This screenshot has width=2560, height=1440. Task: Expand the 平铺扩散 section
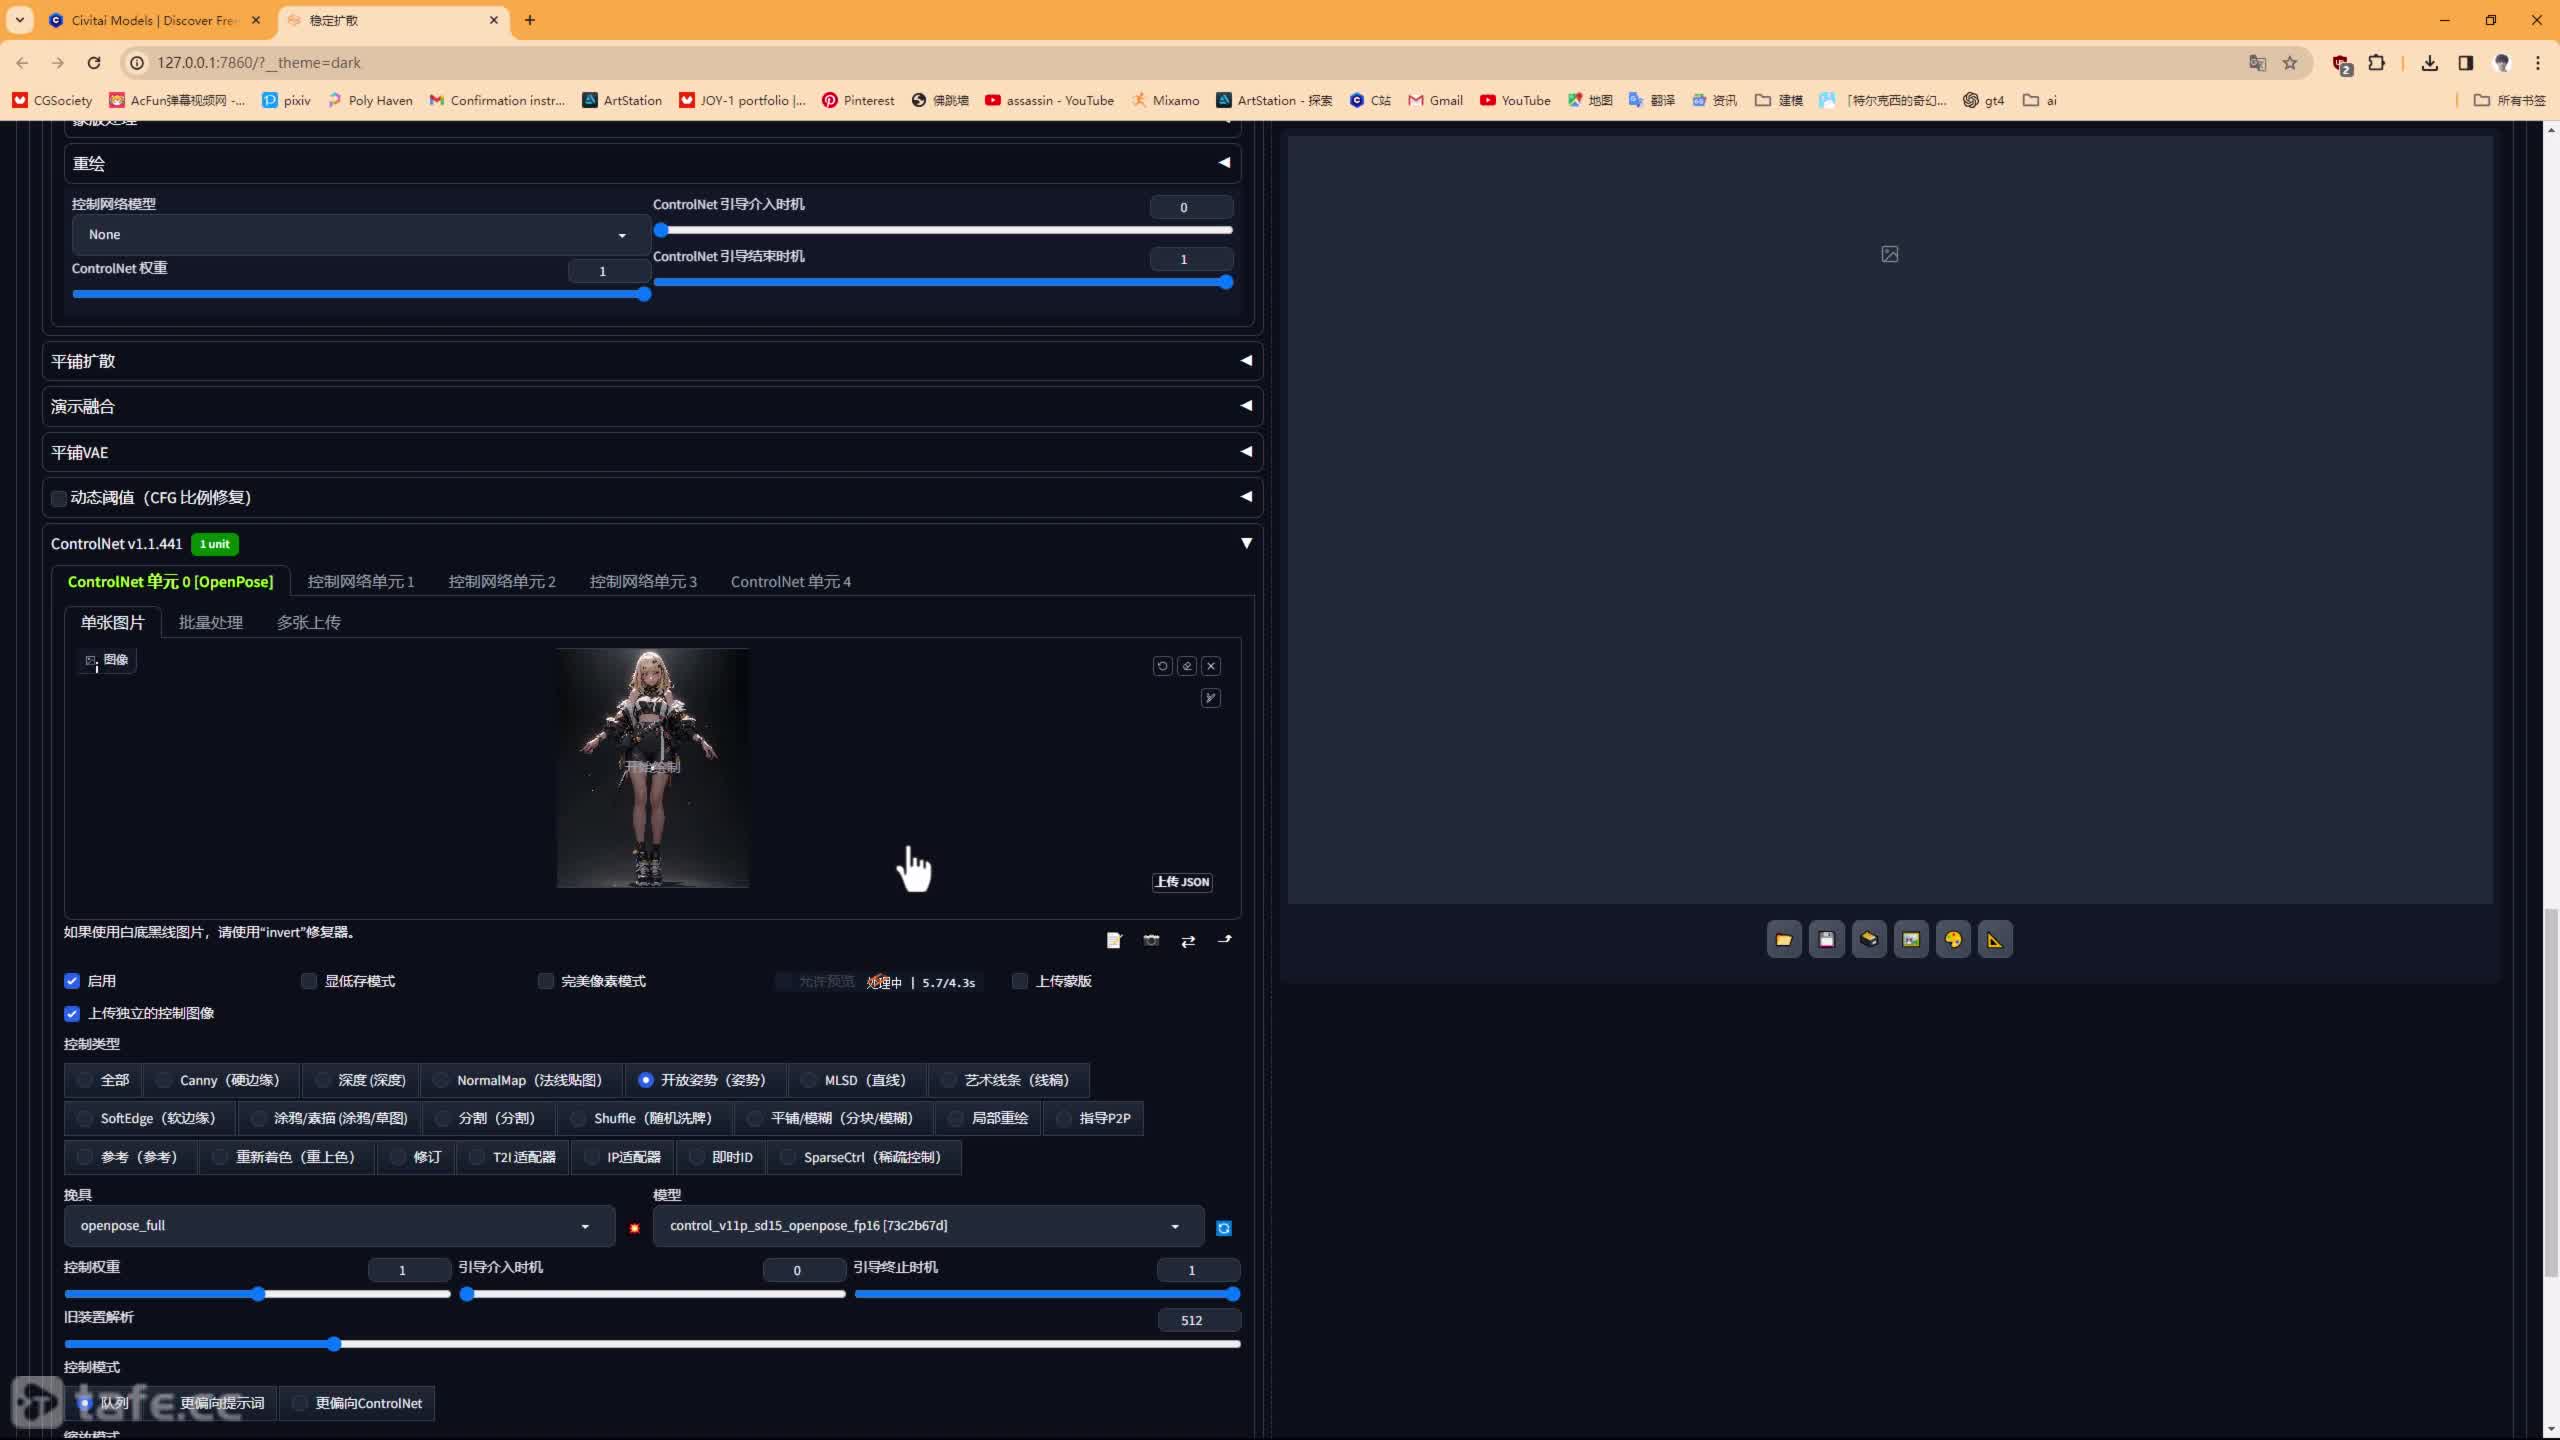652,361
